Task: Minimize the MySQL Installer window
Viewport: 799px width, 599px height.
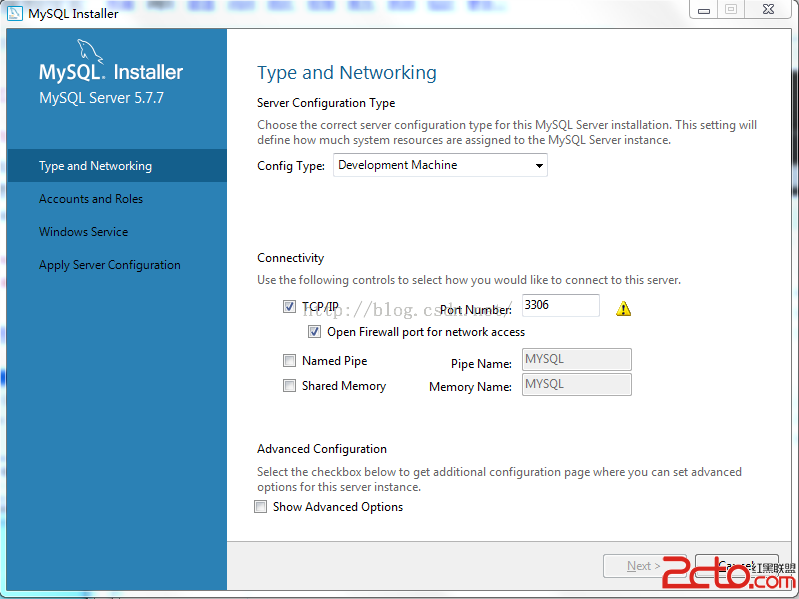Action: [705, 10]
